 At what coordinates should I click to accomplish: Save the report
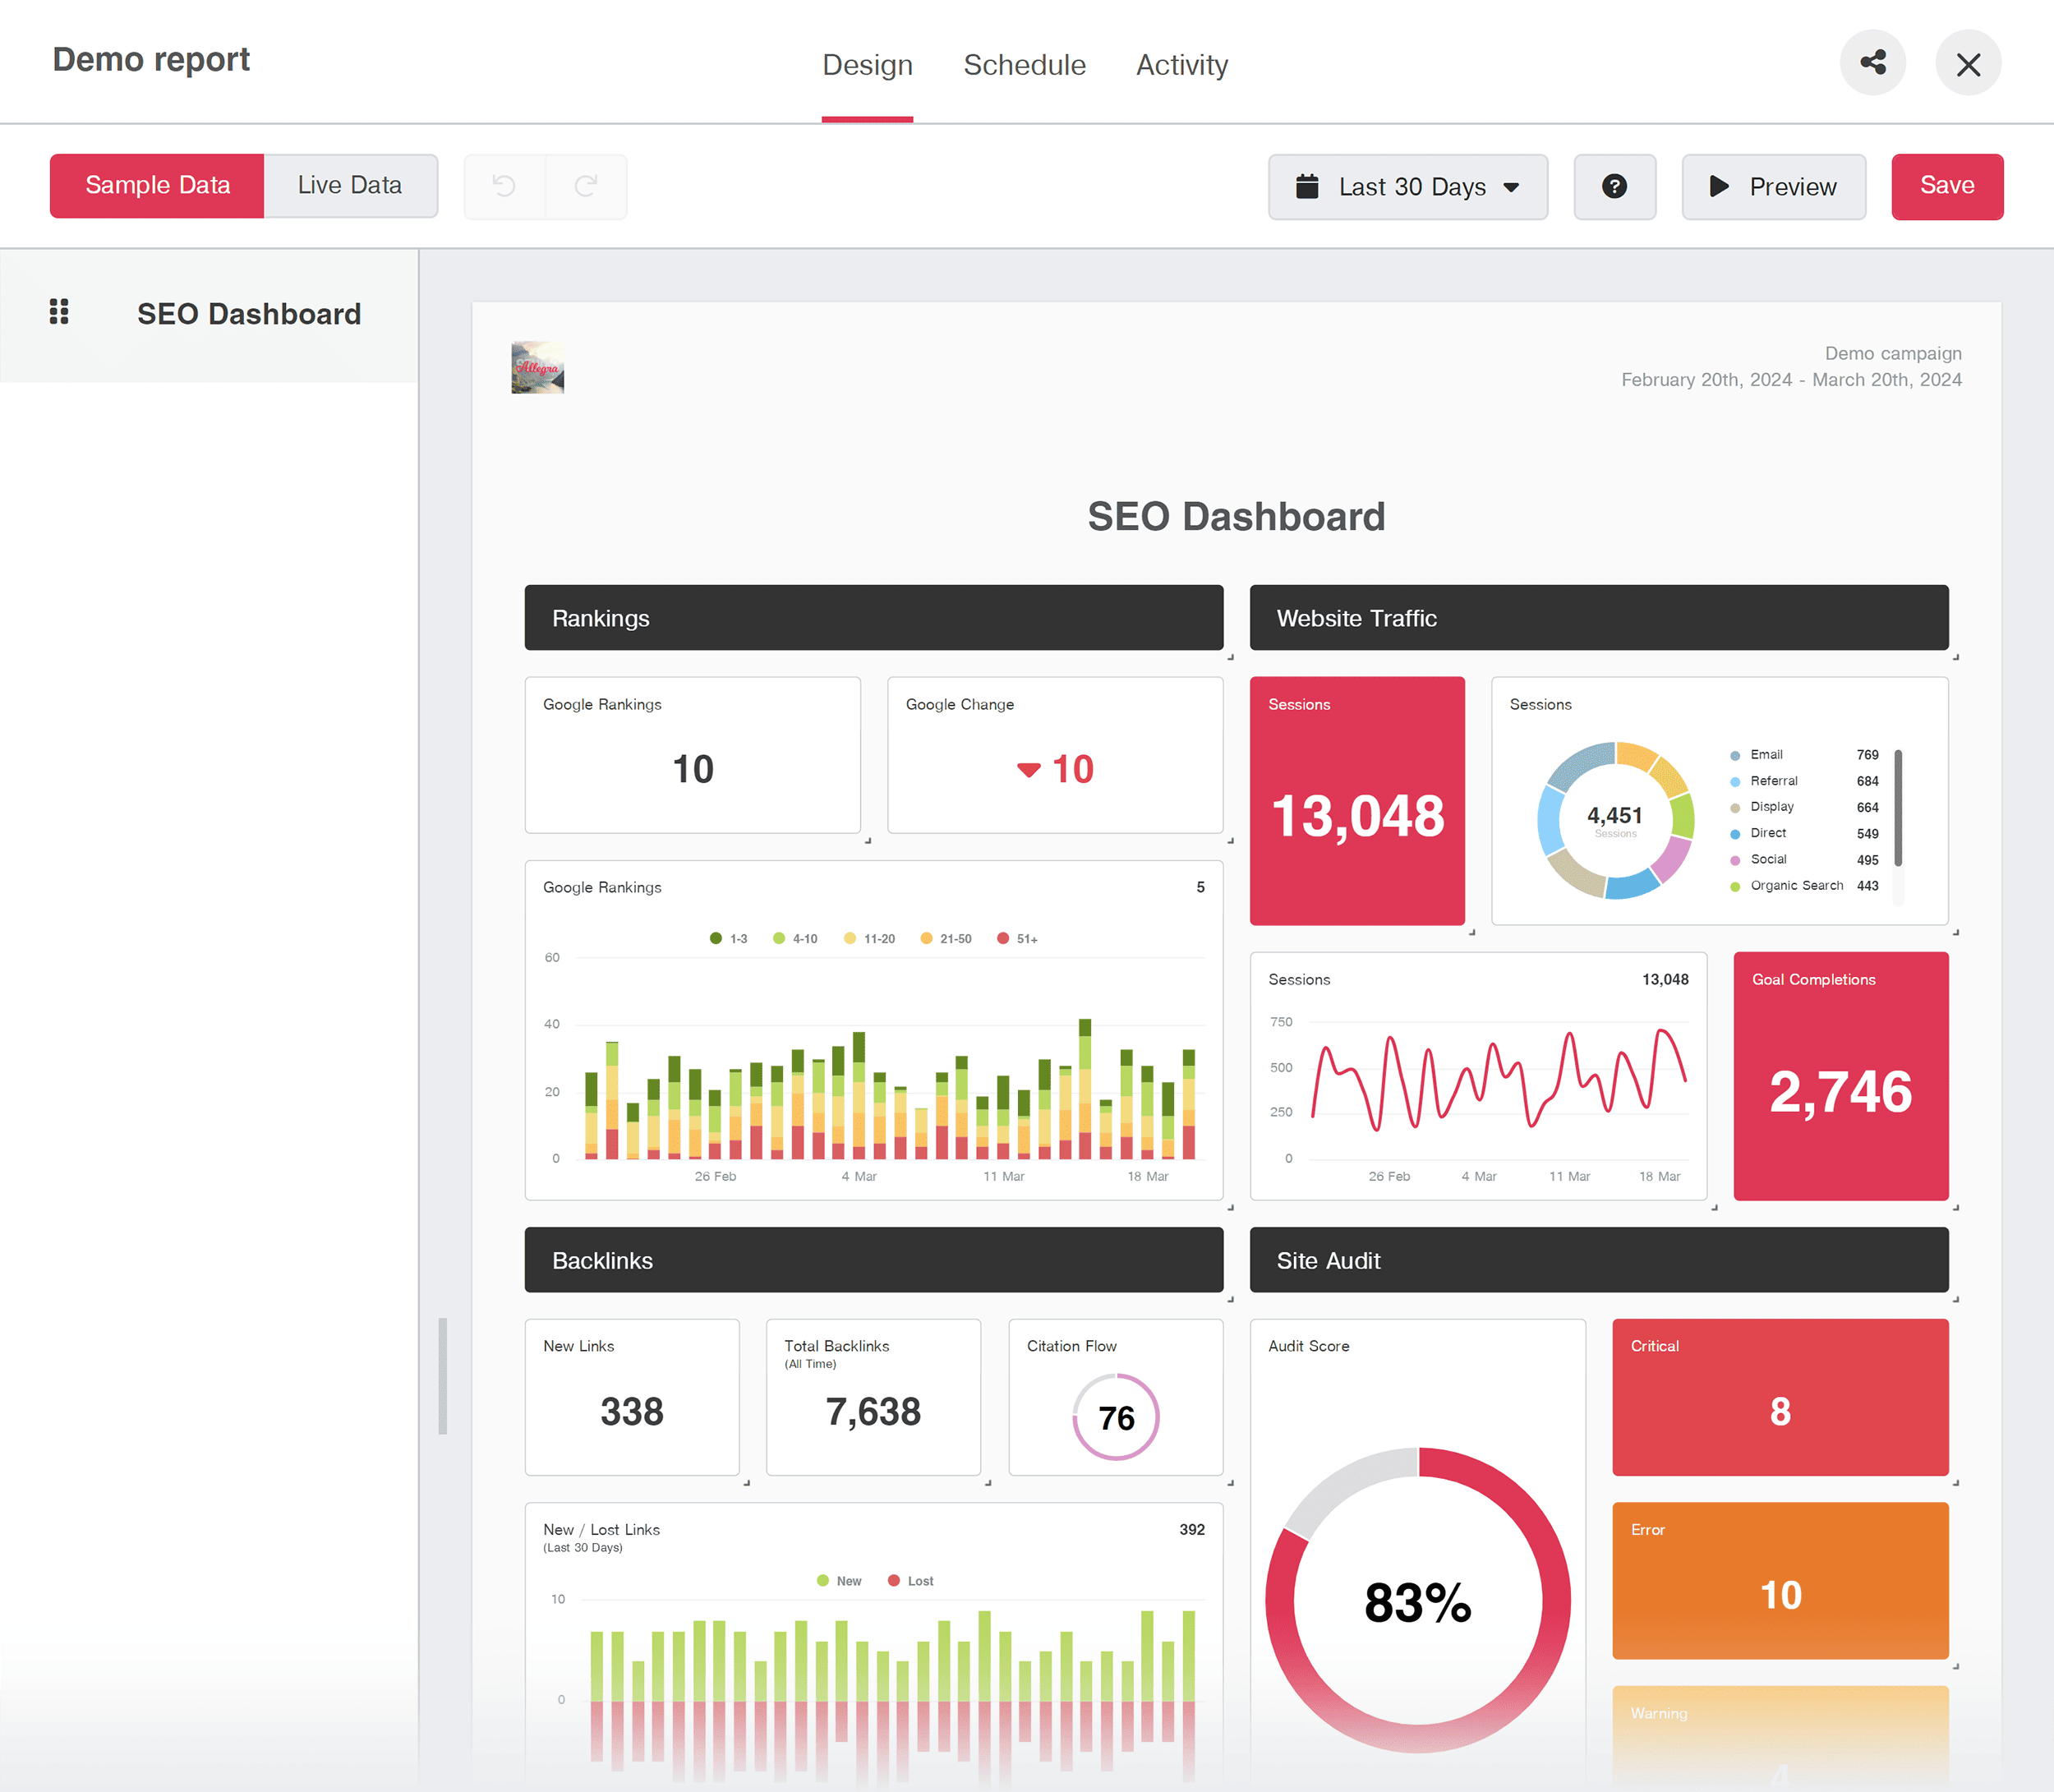pos(1946,186)
